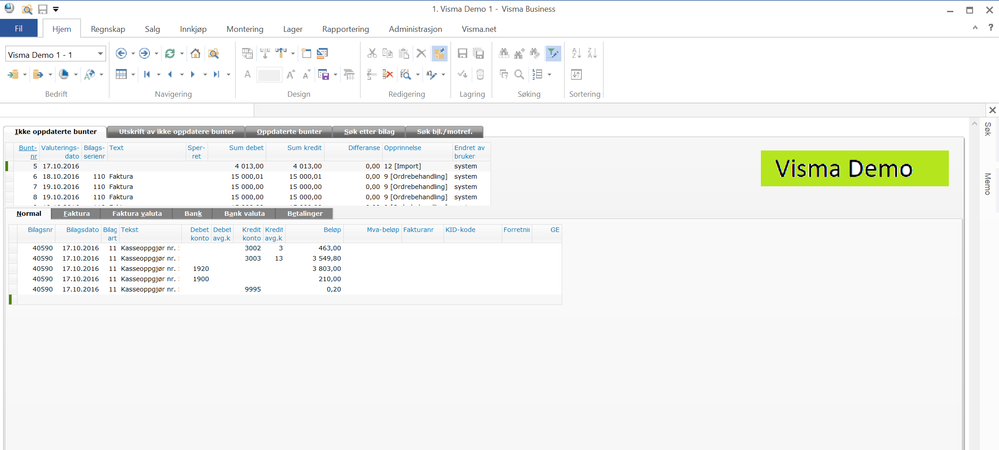Open the quick access toolbar customize arrow
Image resolution: width=999 pixels, height=450 pixels.
(x=56, y=9)
